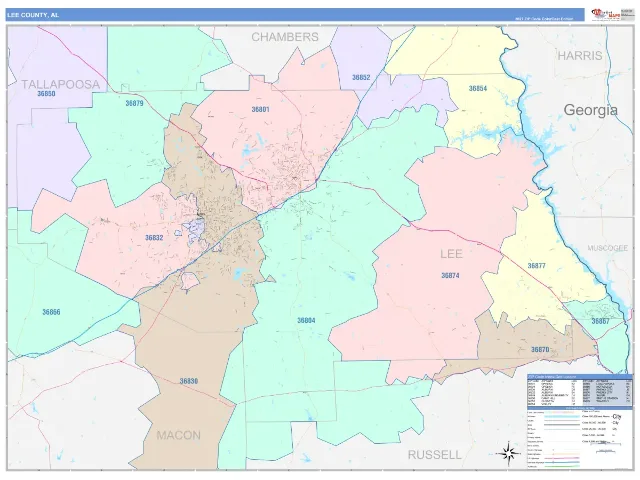
Task: Click the ZIP code label under TALLAPOOSA
Action: [x=46, y=93]
